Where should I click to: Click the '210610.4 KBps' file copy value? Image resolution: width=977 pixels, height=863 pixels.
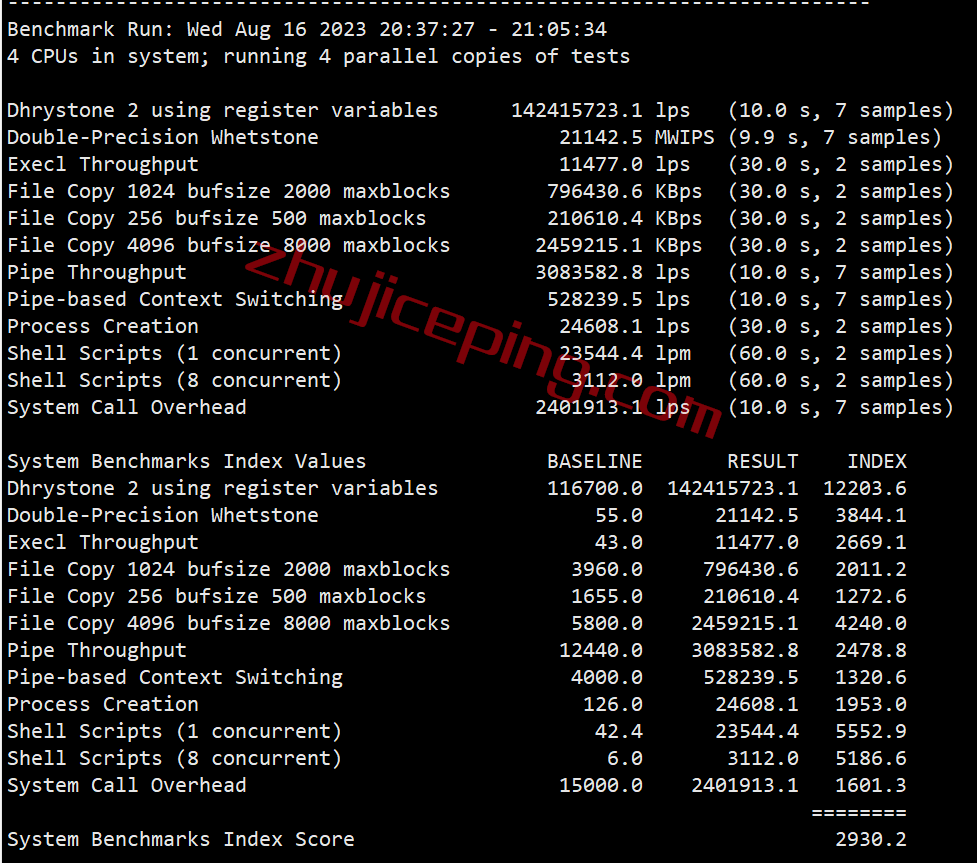point(624,218)
